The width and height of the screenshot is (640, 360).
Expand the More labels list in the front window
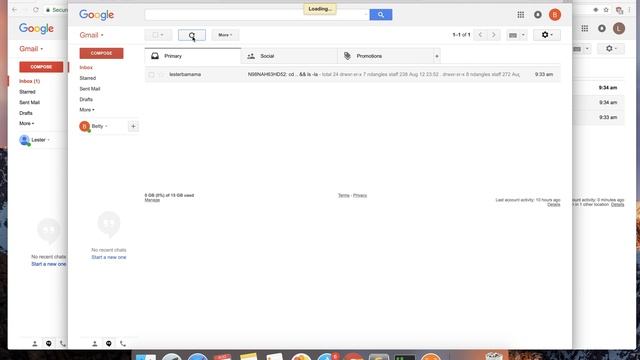click(87, 110)
